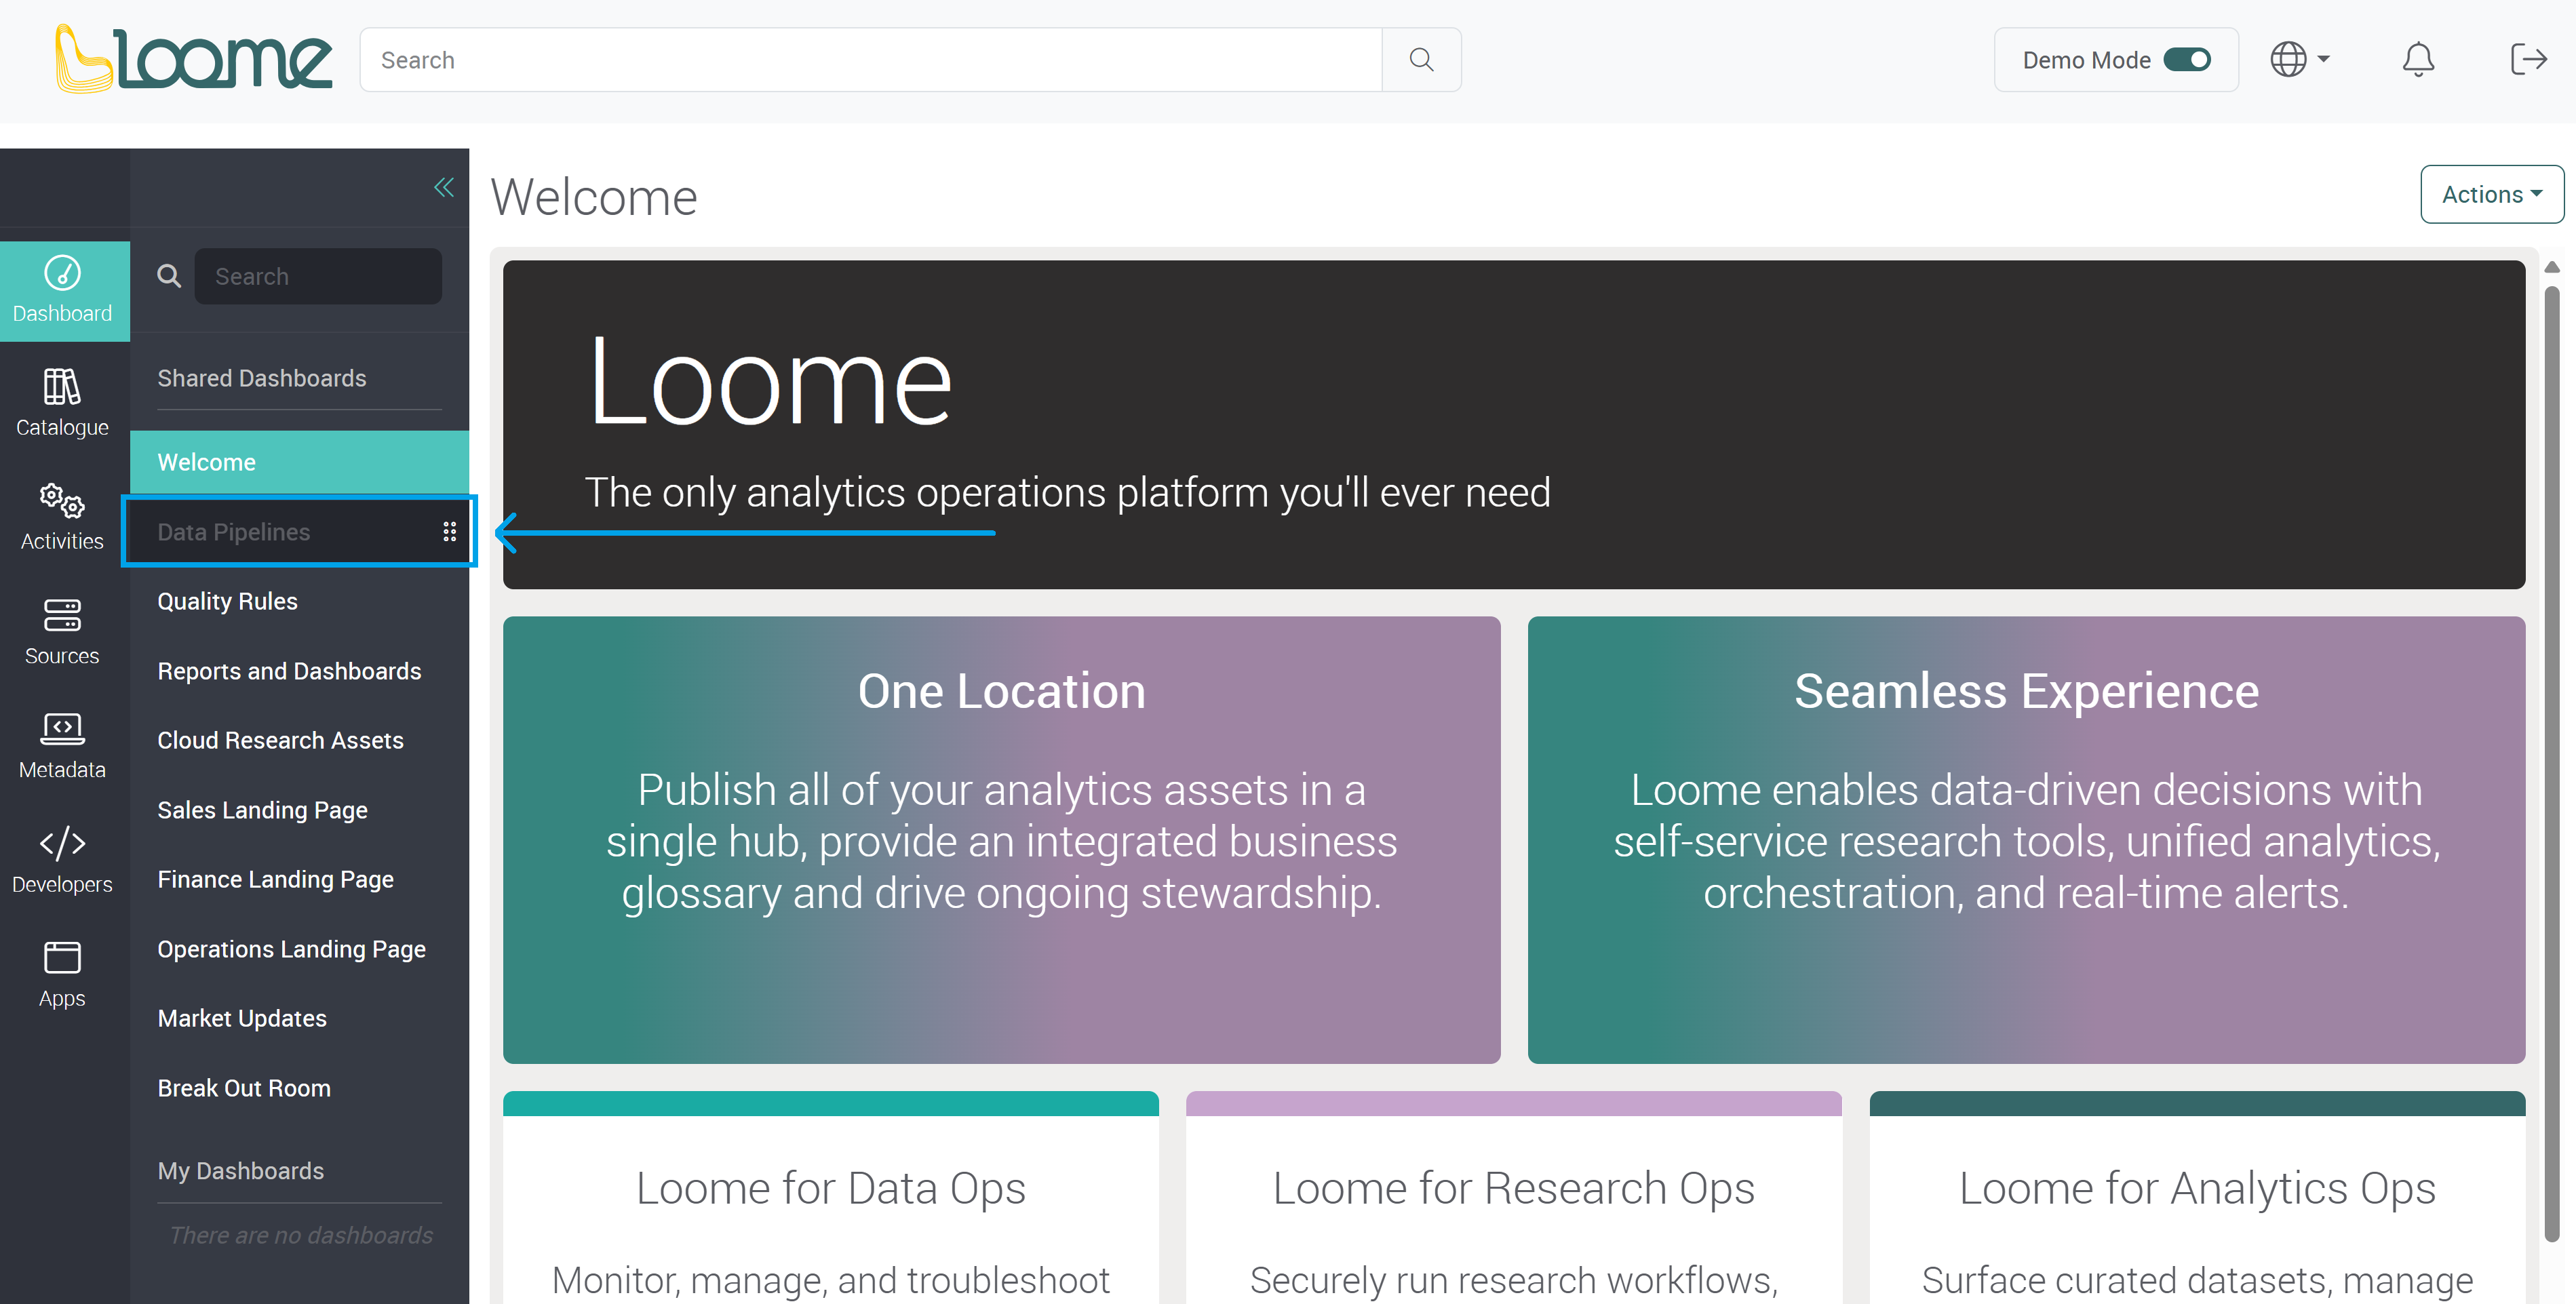Open the notifications bell
This screenshot has width=2576, height=1304.
tap(2418, 60)
